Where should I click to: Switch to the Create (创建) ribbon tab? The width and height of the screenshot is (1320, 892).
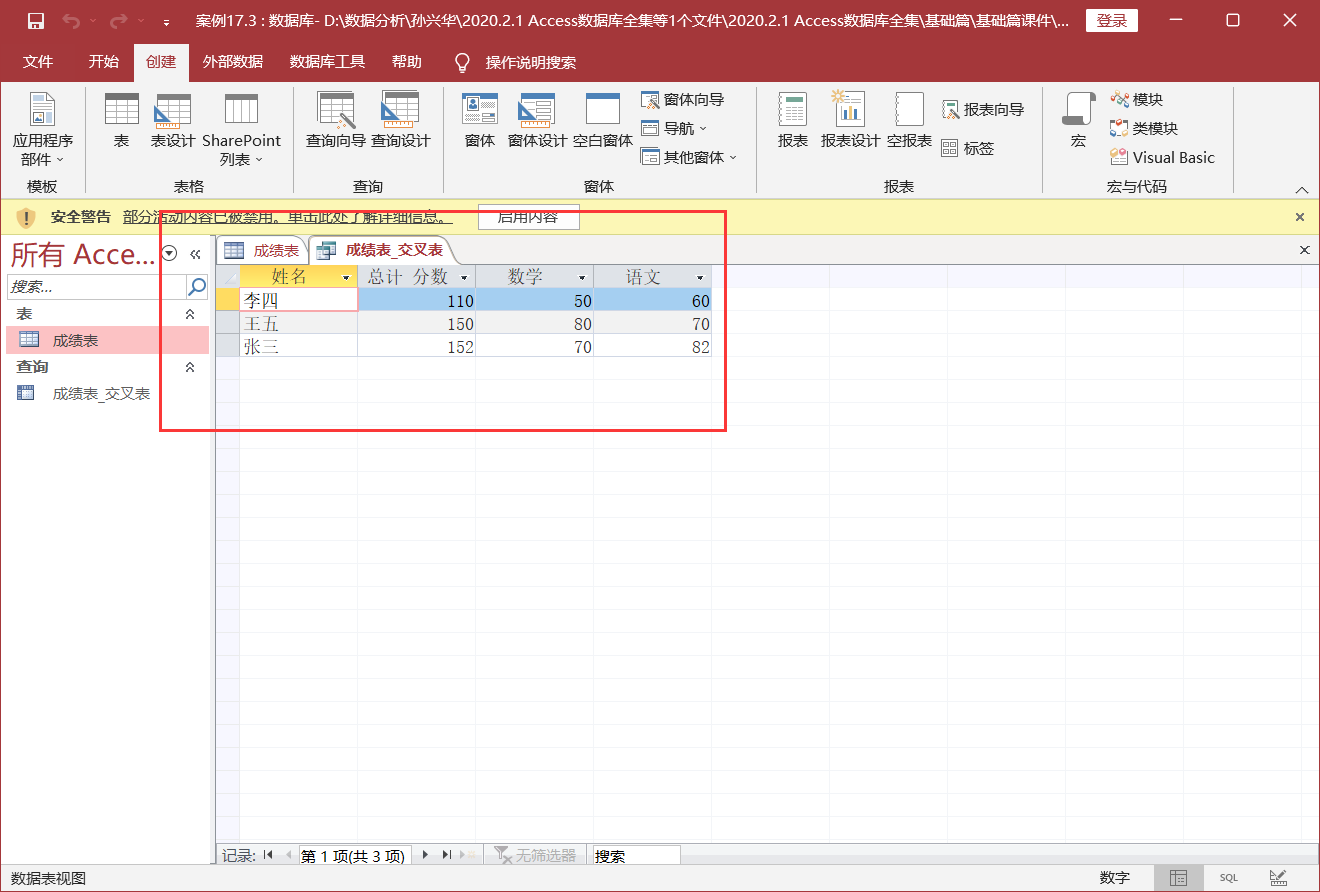coord(161,62)
